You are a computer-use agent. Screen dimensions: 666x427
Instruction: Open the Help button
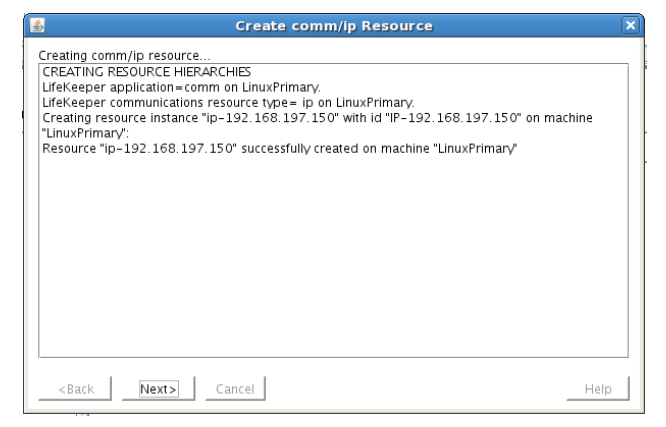pyautogui.click(x=598, y=388)
